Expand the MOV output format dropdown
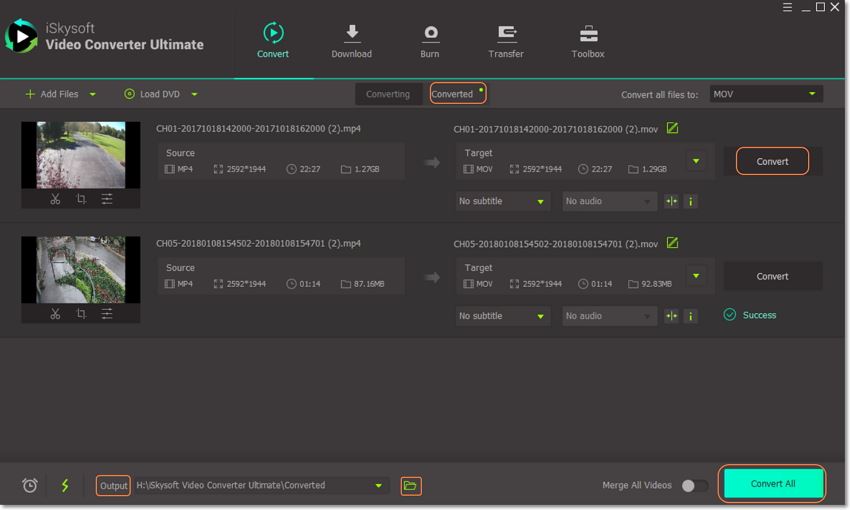 (x=766, y=94)
